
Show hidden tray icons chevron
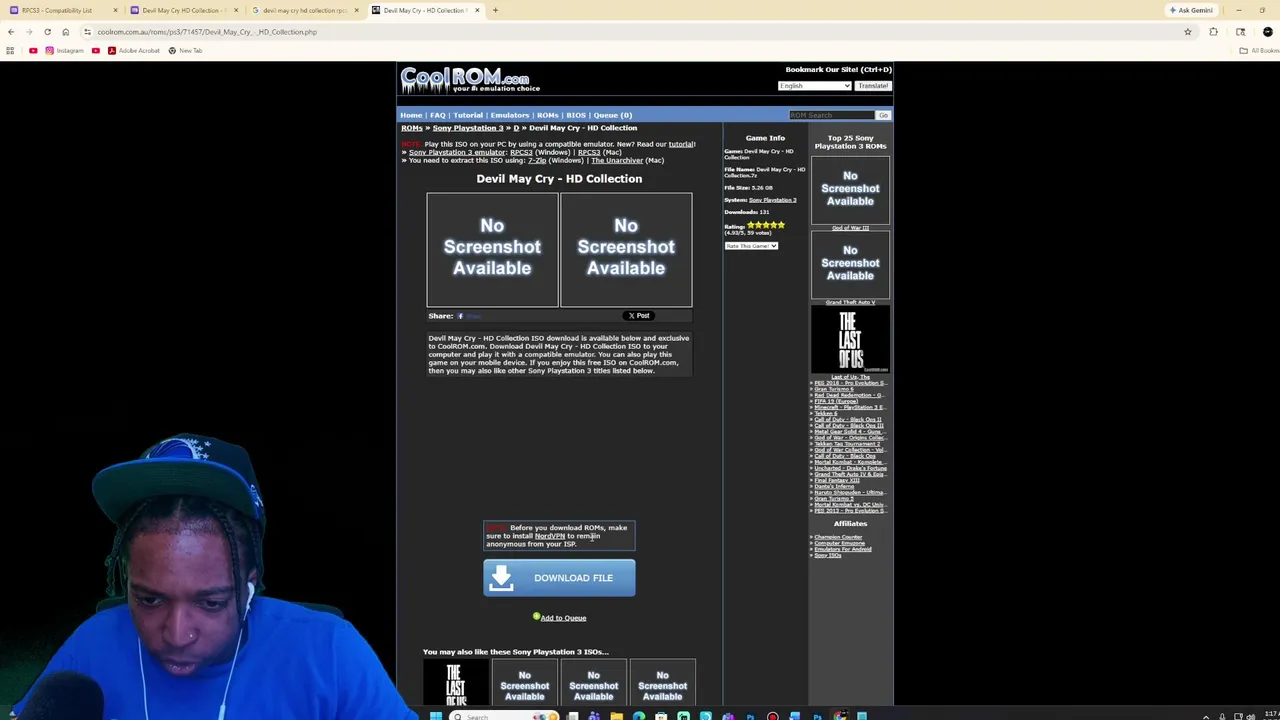(1206, 716)
